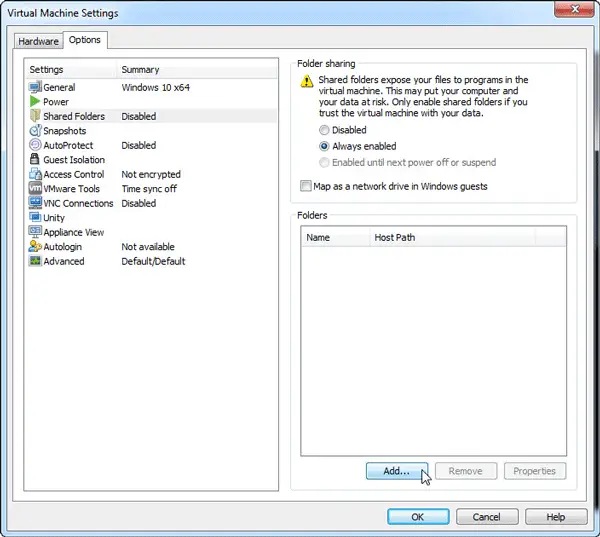Select the Autologin row label
The width and height of the screenshot is (600, 537).
pos(62,247)
